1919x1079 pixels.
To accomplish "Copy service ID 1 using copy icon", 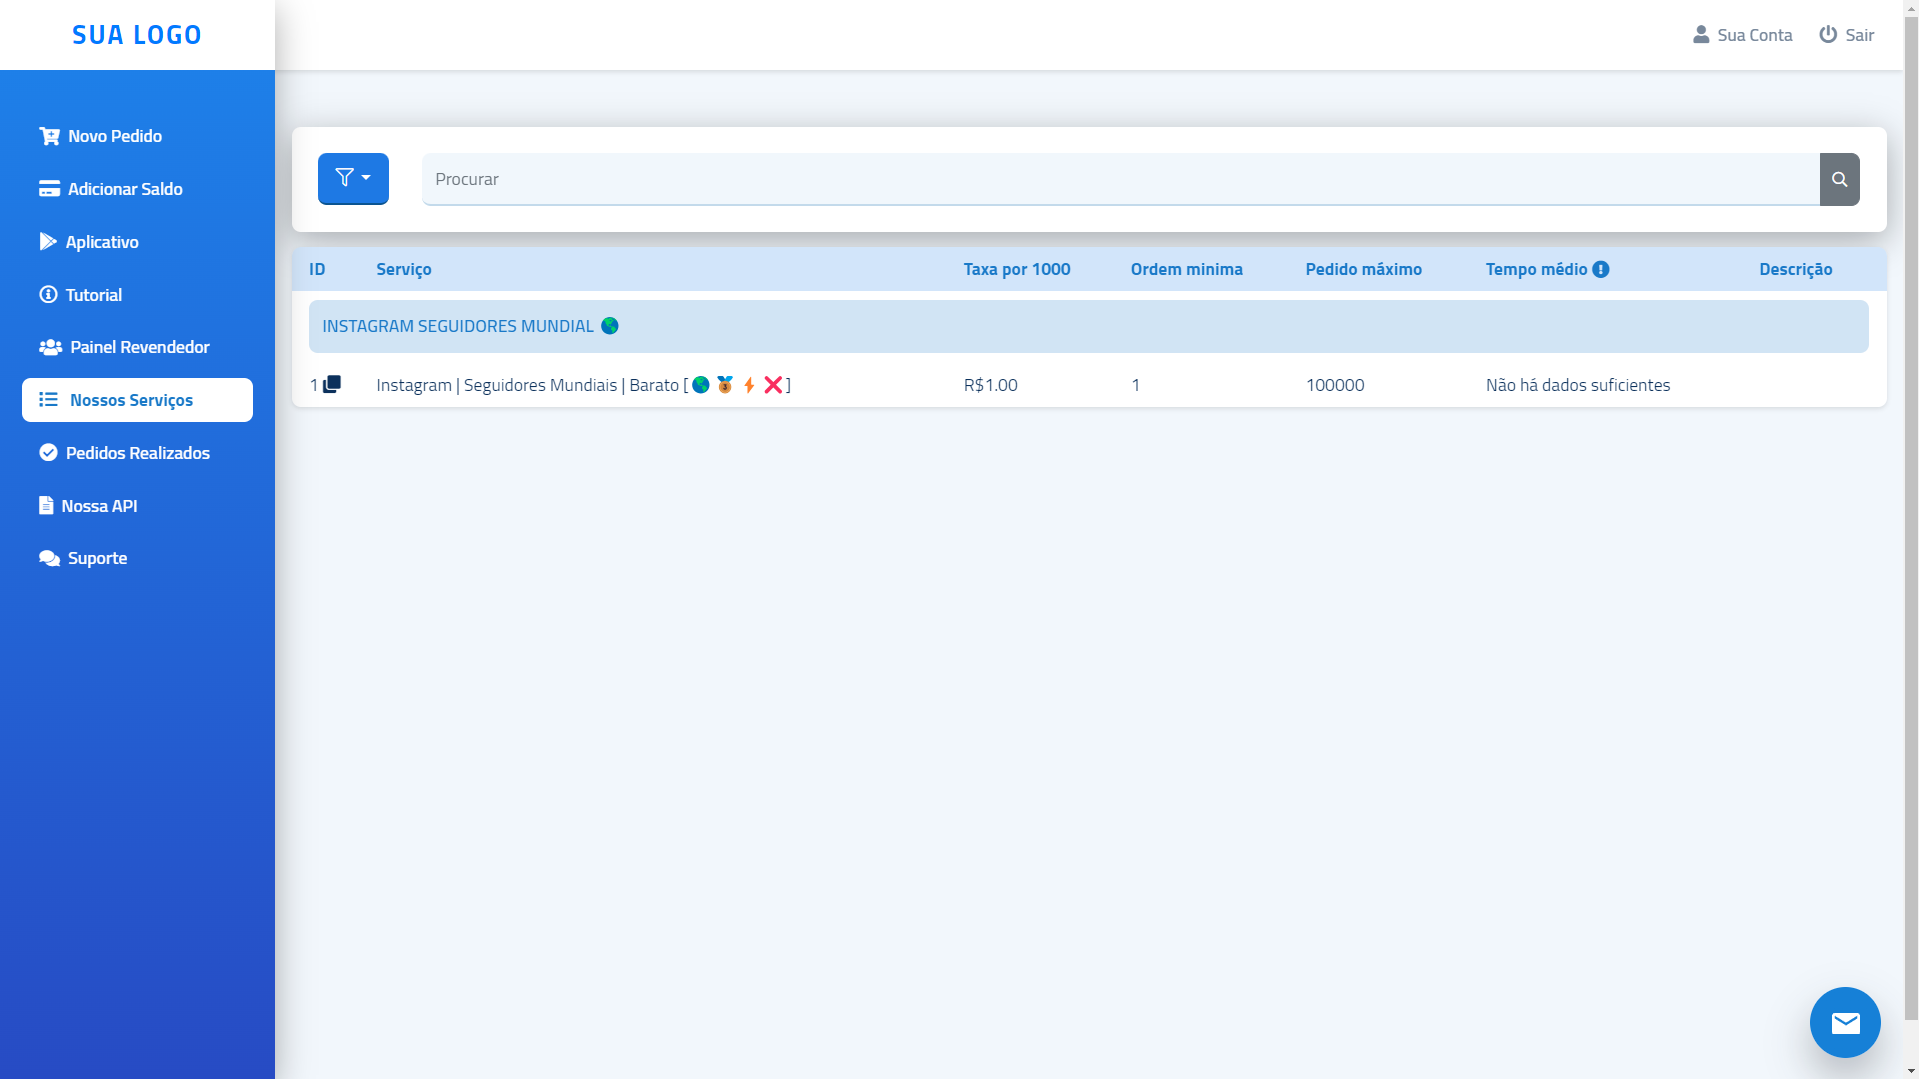I will 333,383.
